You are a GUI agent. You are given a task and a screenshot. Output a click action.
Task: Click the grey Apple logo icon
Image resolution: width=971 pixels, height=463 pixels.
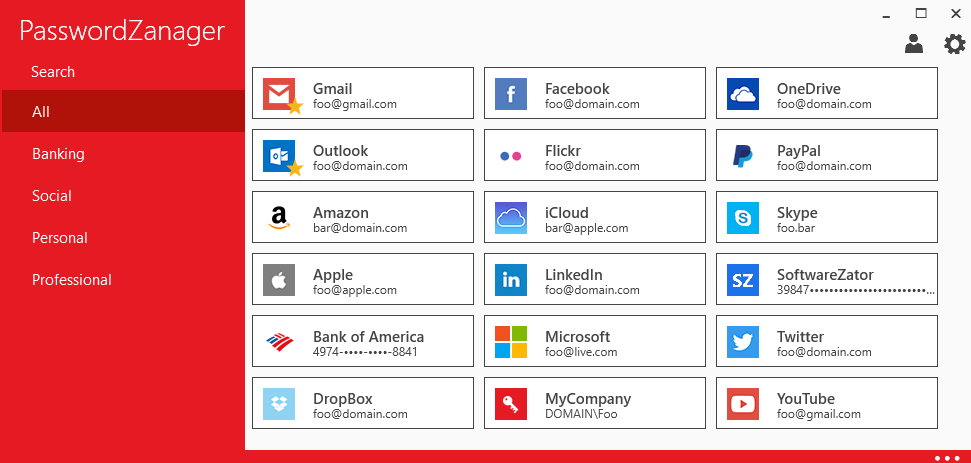279,280
